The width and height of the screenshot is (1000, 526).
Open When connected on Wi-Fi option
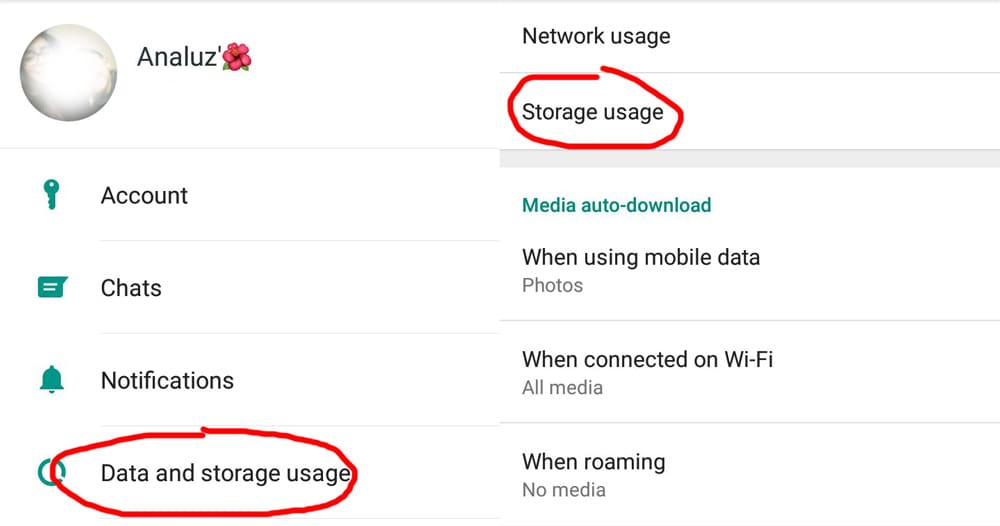[647, 359]
